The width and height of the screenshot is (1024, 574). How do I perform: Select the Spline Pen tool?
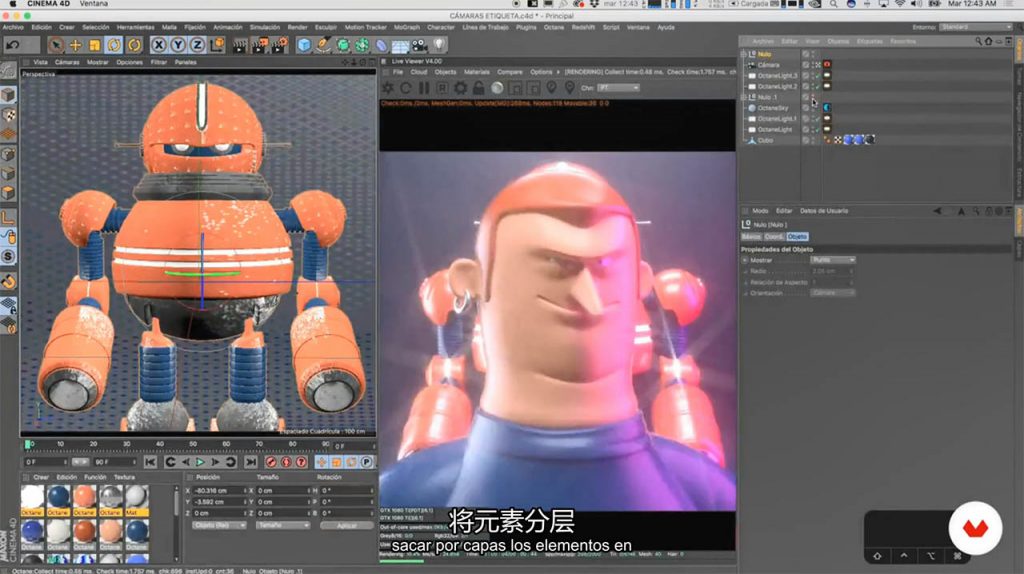323,45
